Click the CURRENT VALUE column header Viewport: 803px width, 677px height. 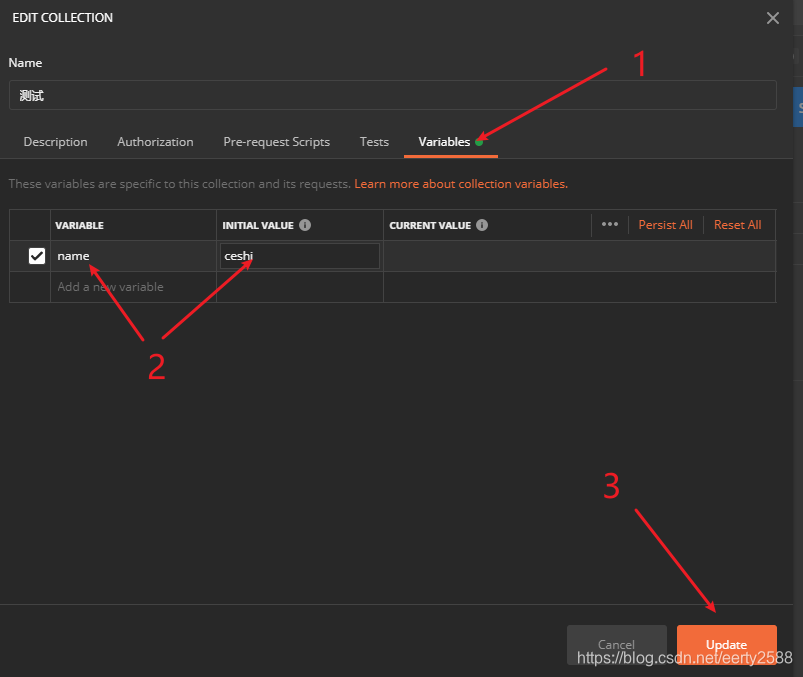pyautogui.click(x=430, y=225)
